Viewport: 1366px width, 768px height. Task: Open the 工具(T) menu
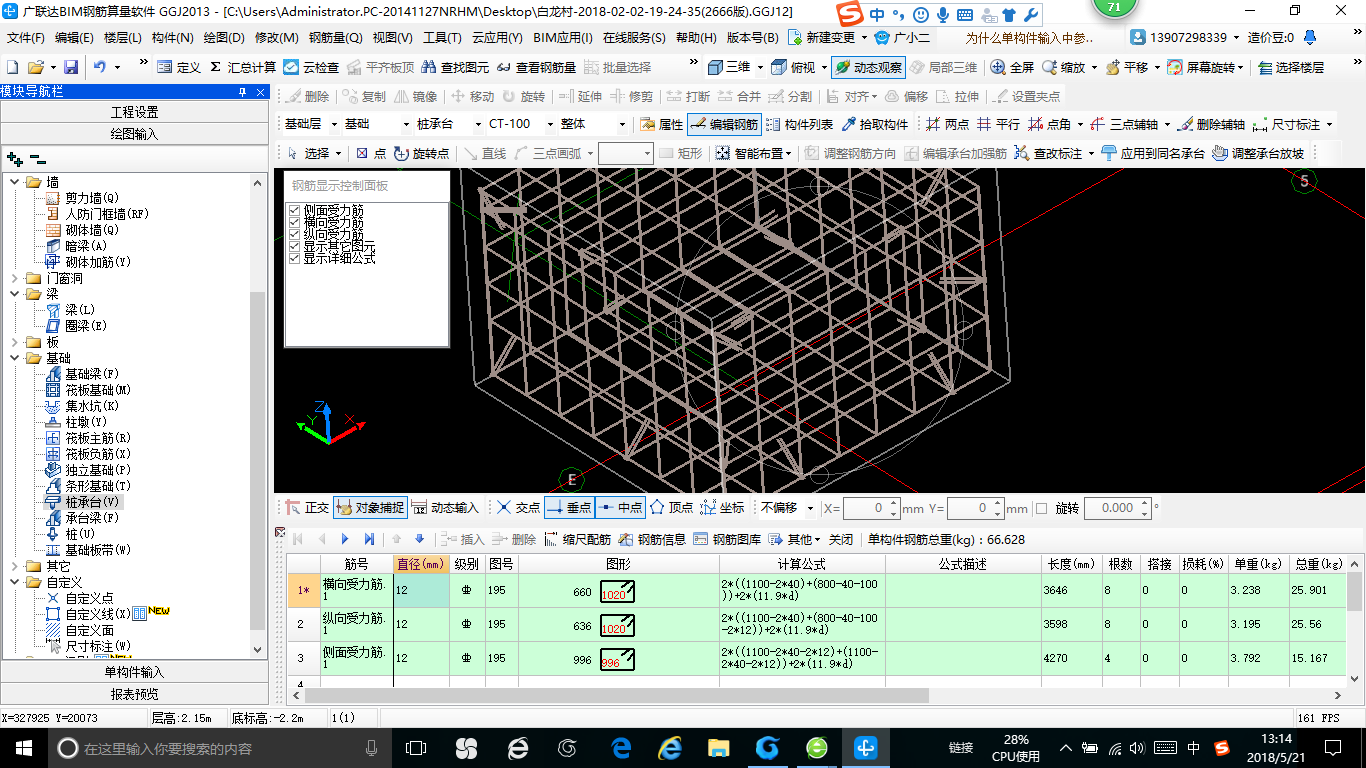point(442,37)
